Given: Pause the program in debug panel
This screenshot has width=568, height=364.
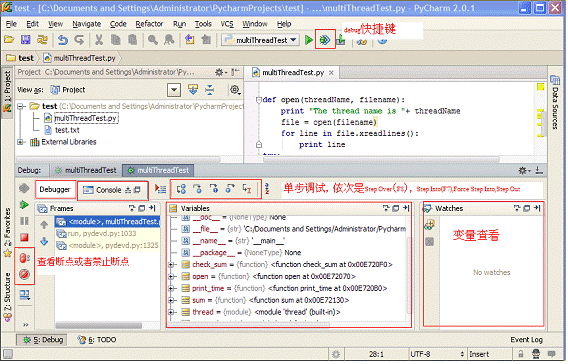Looking at the screenshot, I should click(x=24, y=221).
